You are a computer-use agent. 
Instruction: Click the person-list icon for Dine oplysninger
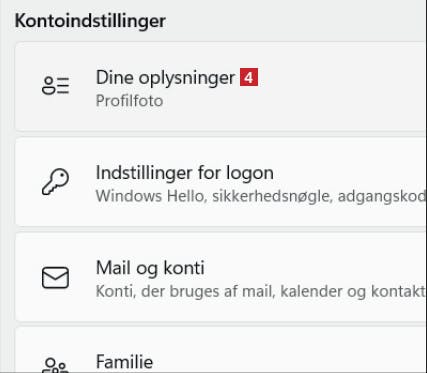(55, 86)
